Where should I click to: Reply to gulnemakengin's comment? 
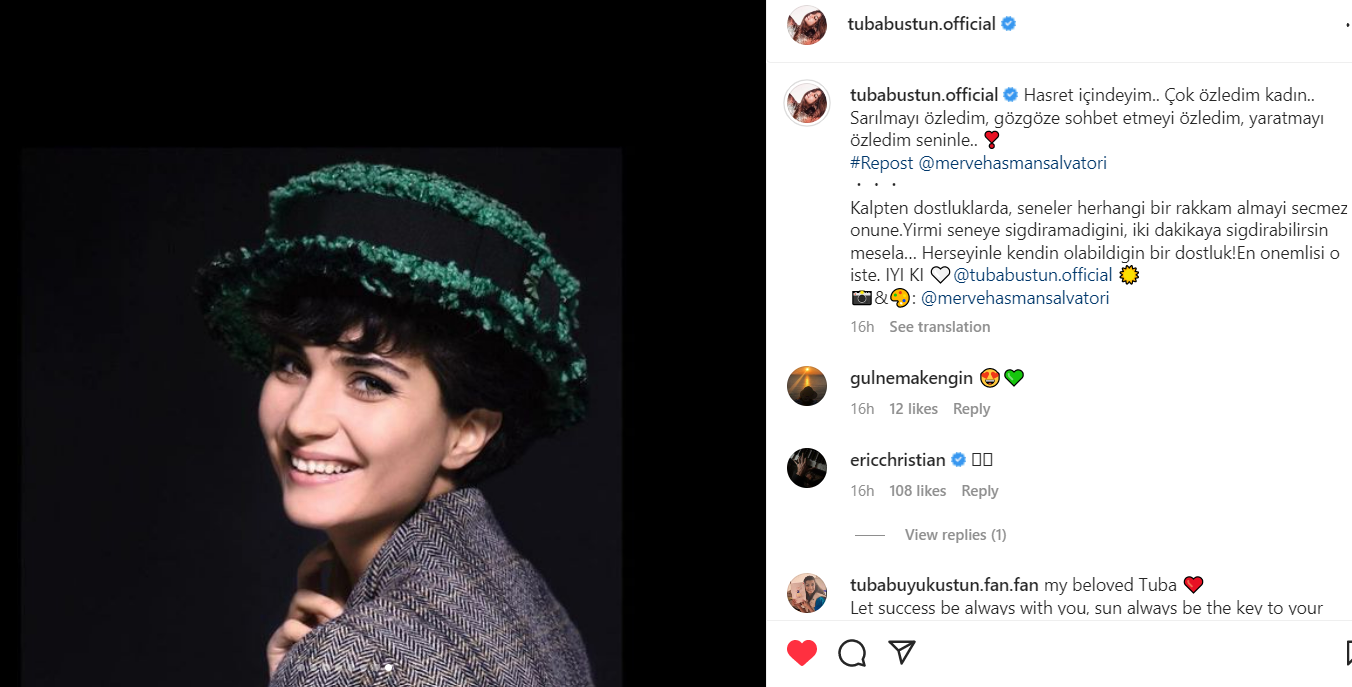click(x=971, y=409)
